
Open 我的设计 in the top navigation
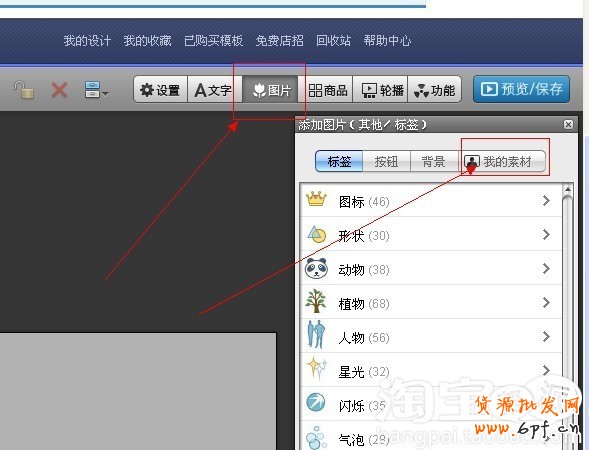tap(87, 41)
